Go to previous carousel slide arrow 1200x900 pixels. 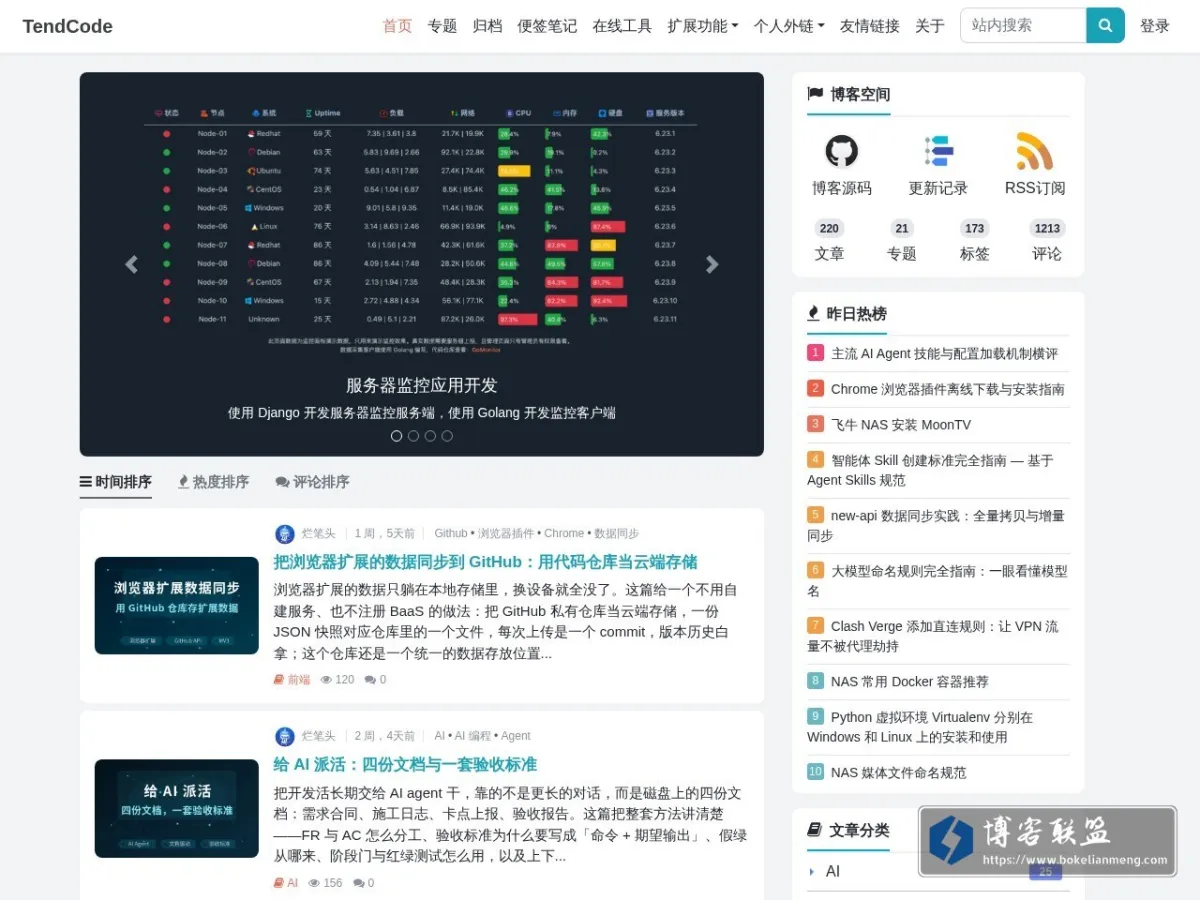click(131, 264)
